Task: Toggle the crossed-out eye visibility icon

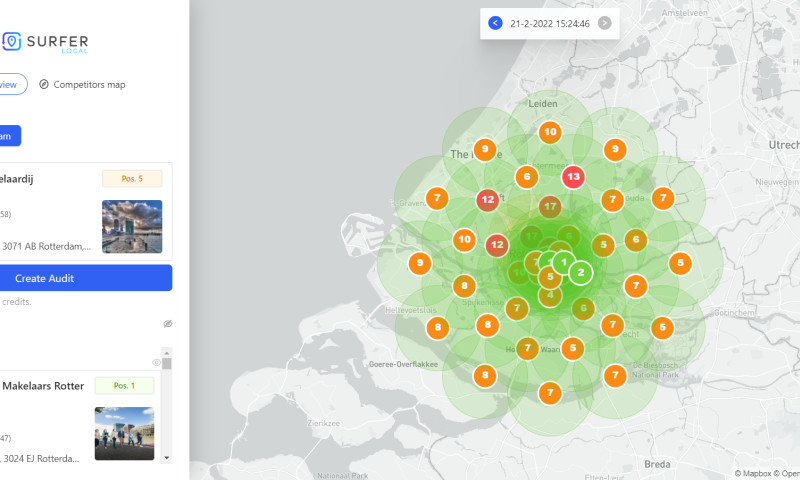Action: click(167, 324)
